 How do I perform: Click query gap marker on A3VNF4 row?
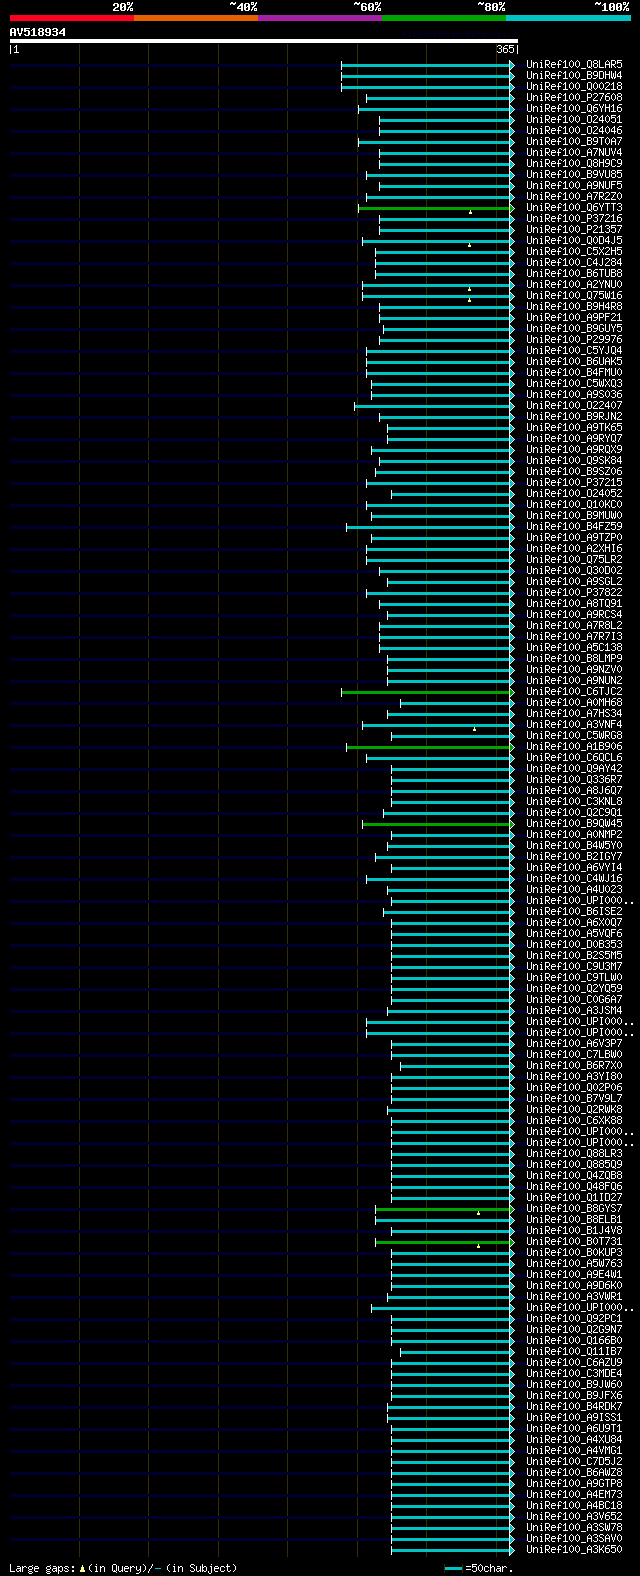[474, 729]
